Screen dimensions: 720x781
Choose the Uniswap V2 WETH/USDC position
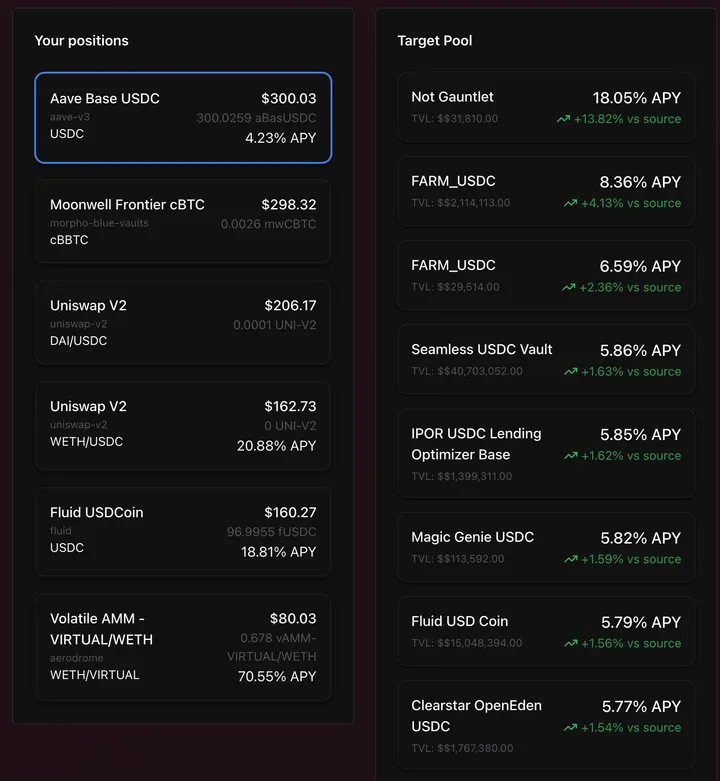[183, 425]
